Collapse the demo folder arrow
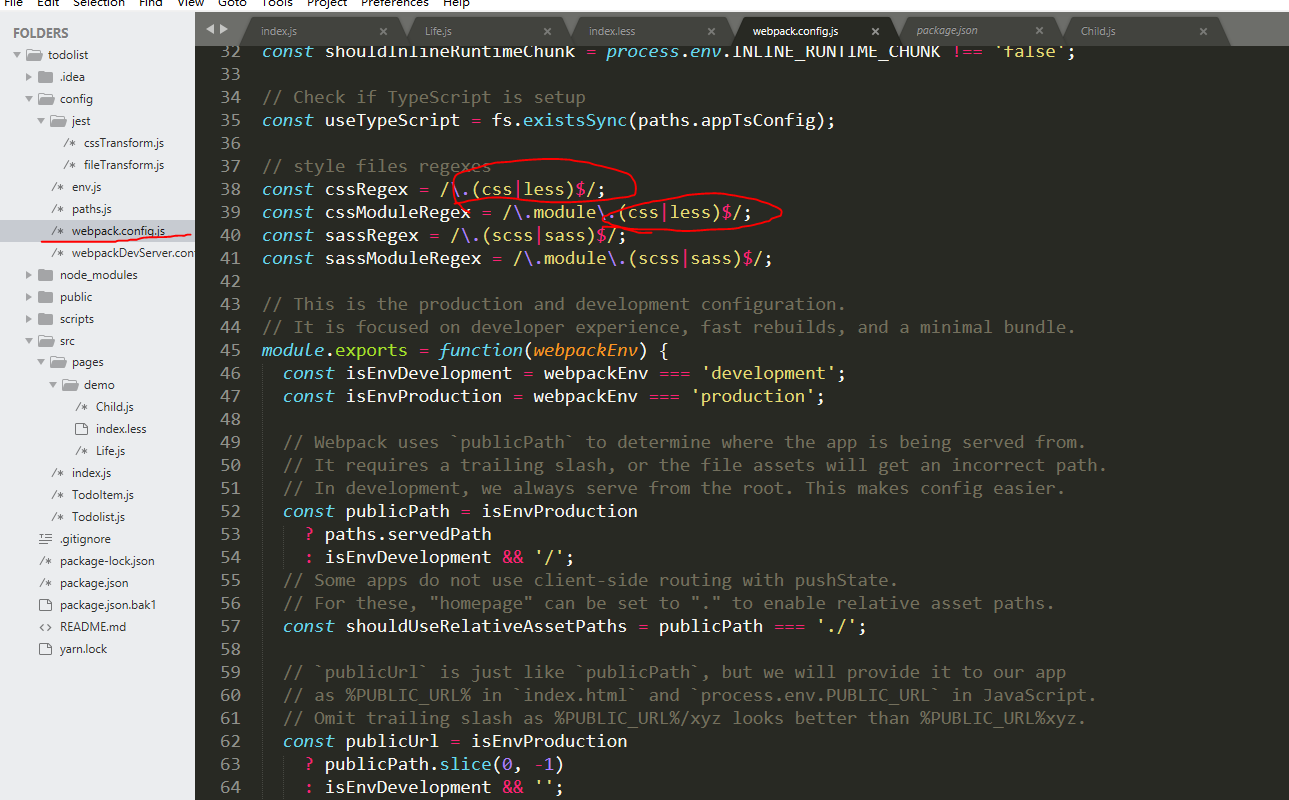This screenshot has height=800, width=1289. pos(53,385)
